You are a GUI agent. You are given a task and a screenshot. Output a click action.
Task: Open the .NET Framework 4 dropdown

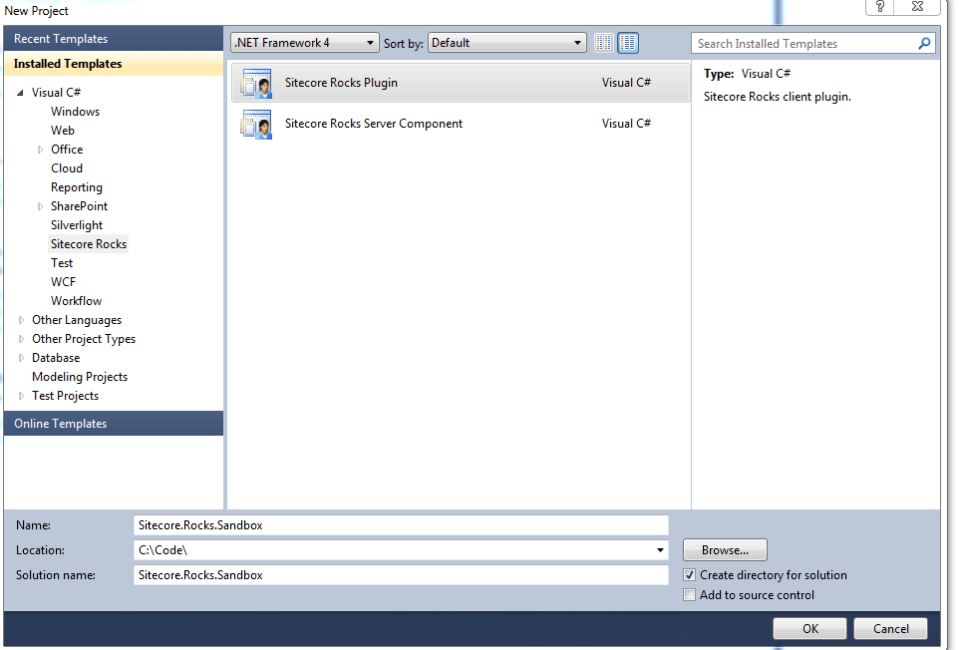(372, 42)
